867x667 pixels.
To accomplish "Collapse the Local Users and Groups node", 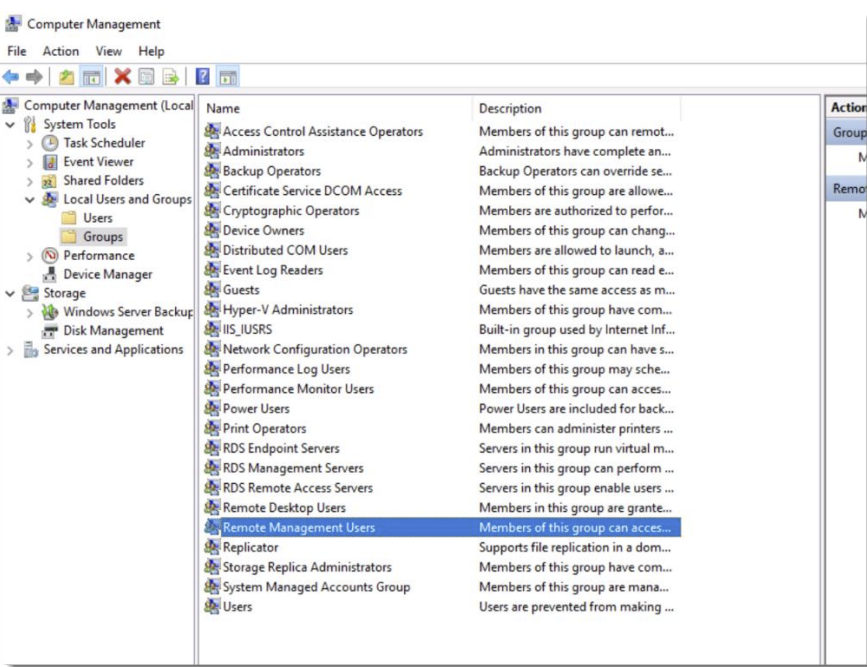I will coord(30,200).
